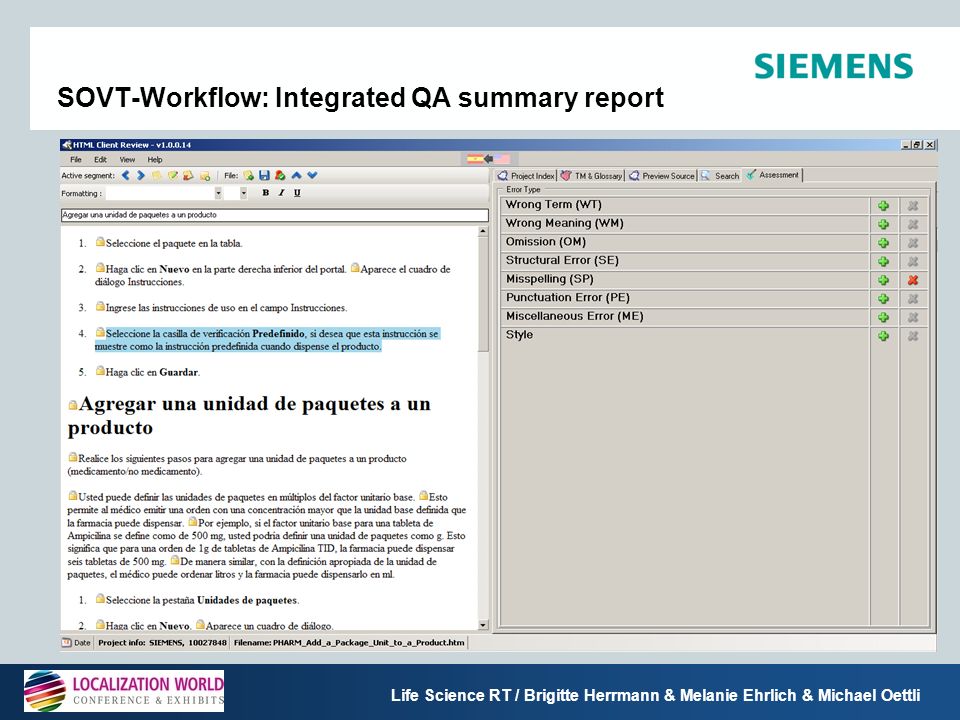
Task: Click the gray remove icon for Wrong Term
Action: pyautogui.click(x=913, y=206)
